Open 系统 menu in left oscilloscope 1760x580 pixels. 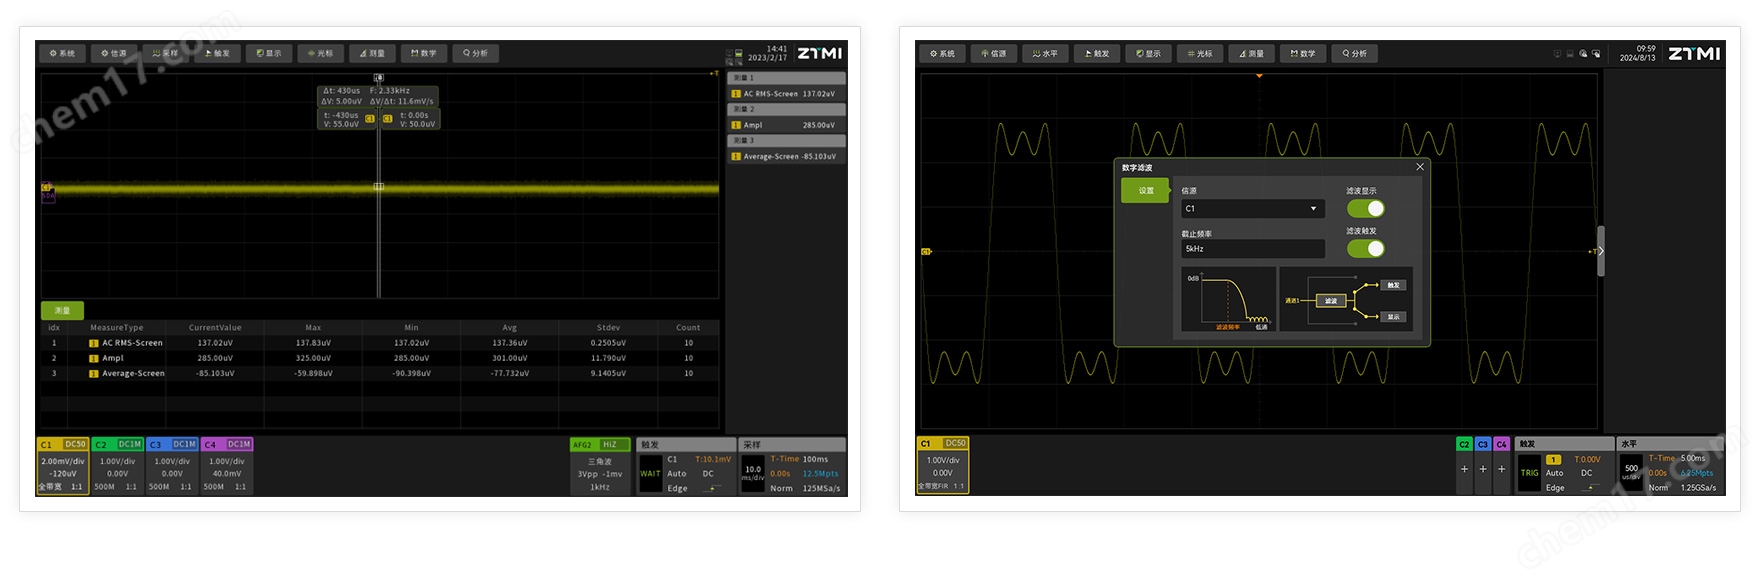62,54
